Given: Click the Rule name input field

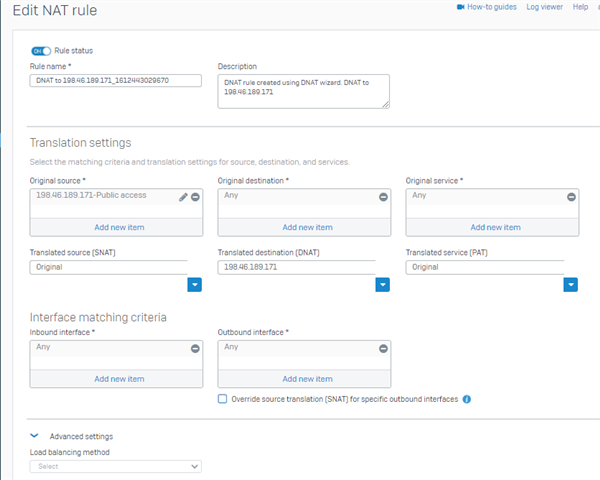Looking at the screenshot, I should tap(116, 80).
